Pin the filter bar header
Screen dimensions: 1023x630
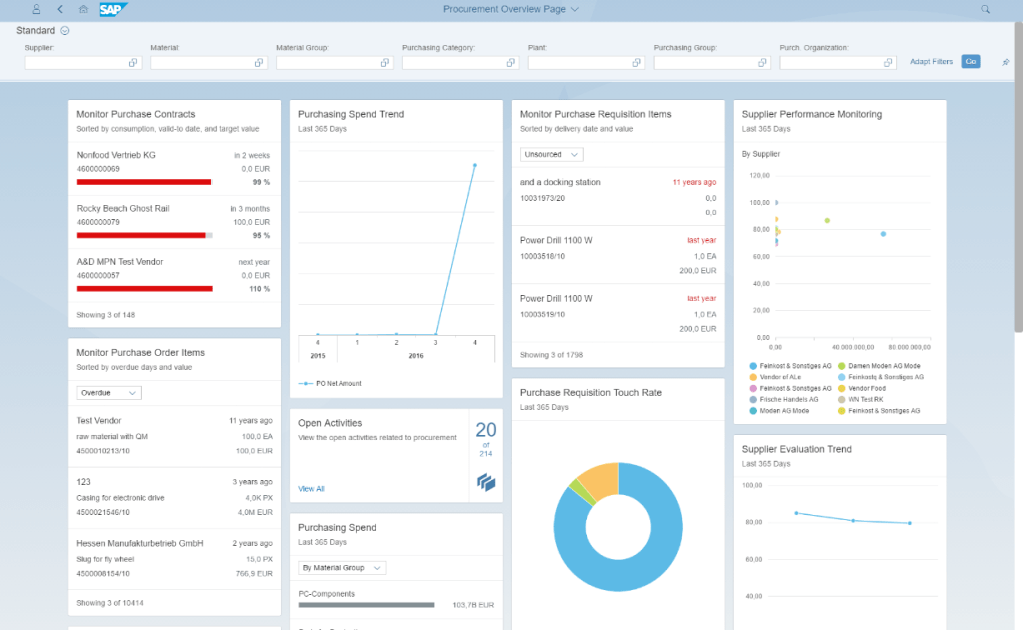[x=1005, y=62]
